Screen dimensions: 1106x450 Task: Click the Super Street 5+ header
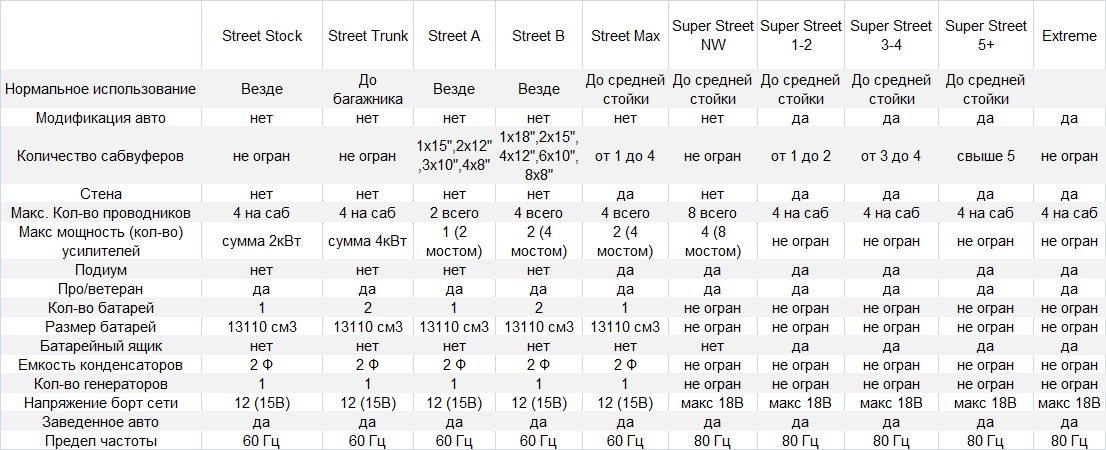point(985,36)
